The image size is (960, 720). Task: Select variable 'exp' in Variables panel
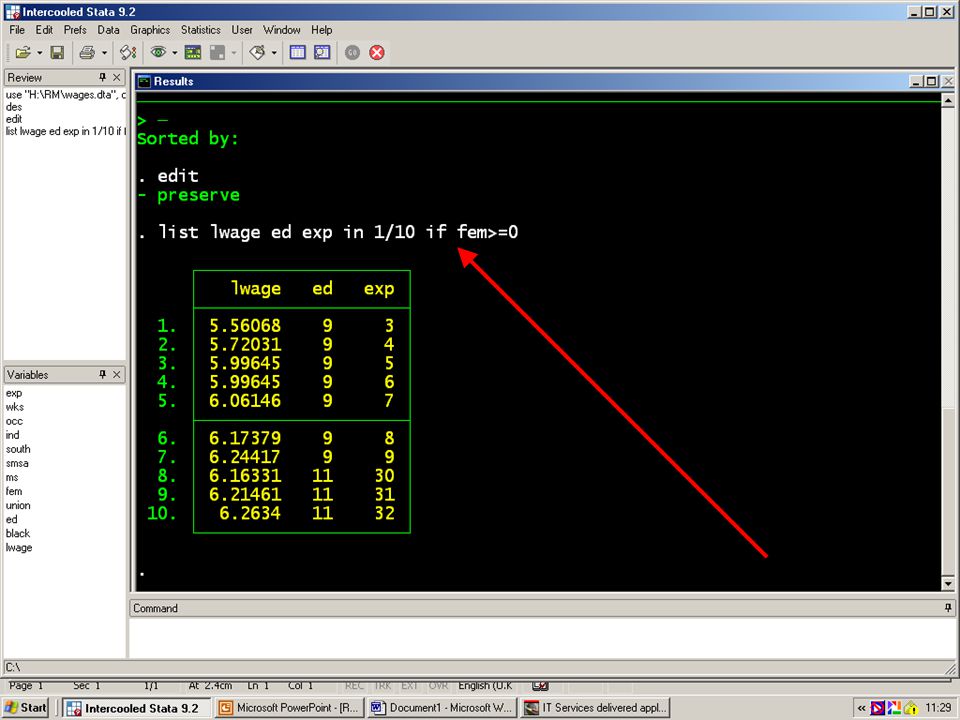[14, 393]
